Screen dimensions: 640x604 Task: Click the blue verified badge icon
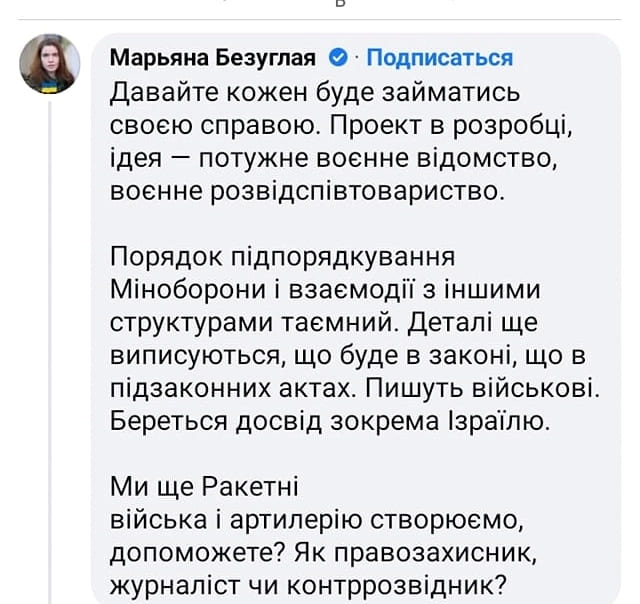[x=337, y=58]
